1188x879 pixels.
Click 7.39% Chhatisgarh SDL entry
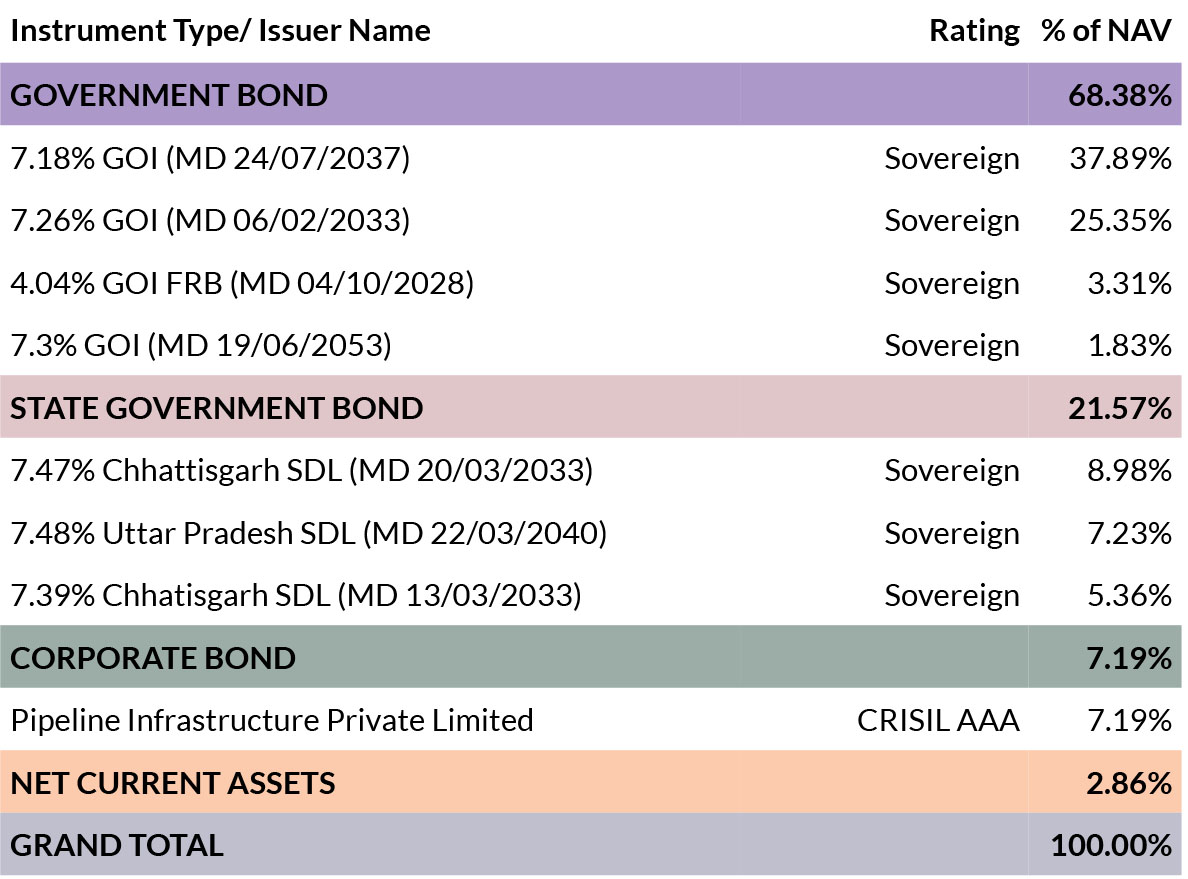tap(295, 596)
